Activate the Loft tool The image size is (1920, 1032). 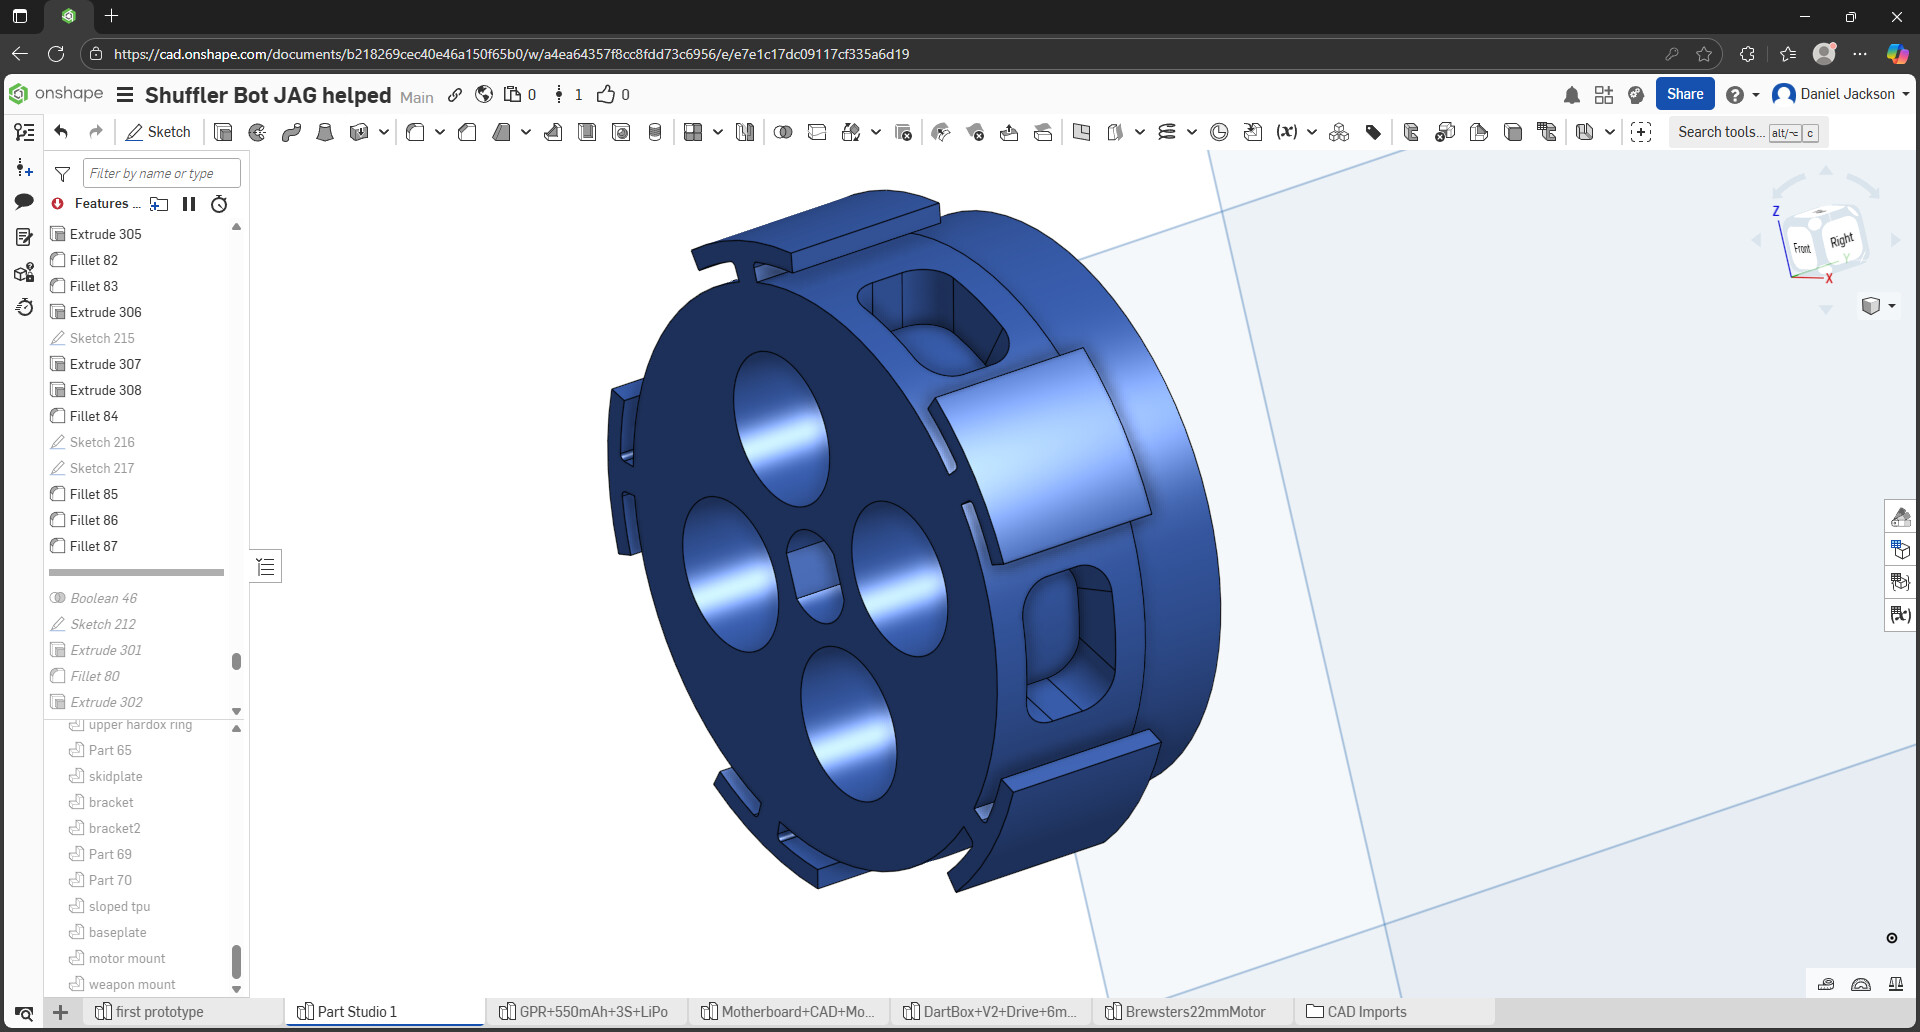[325, 132]
